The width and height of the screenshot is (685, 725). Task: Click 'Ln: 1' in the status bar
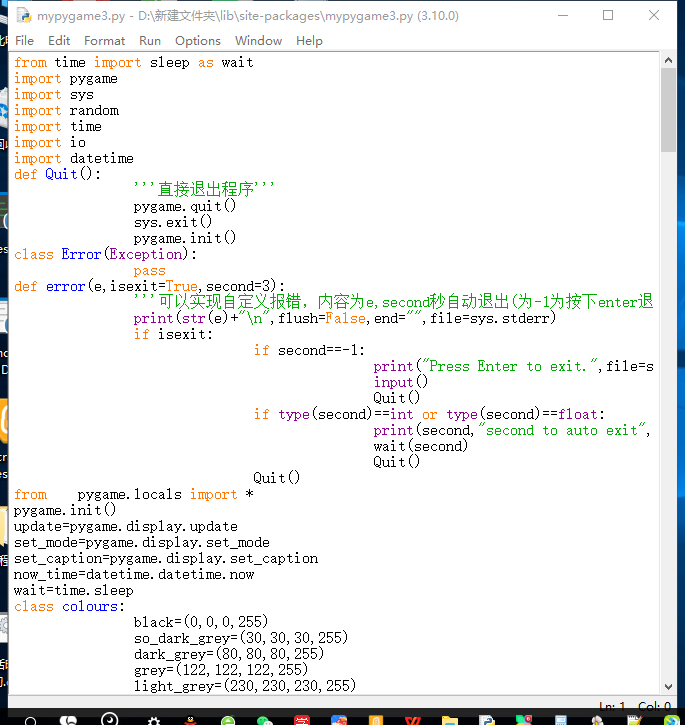[x=612, y=706]
